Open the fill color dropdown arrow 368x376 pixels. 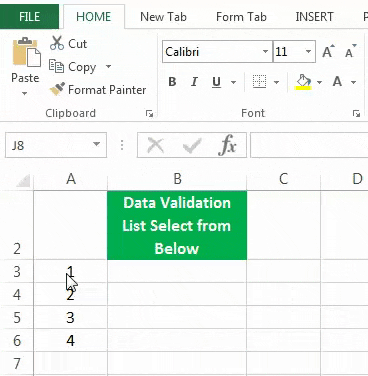click(319, 82)
